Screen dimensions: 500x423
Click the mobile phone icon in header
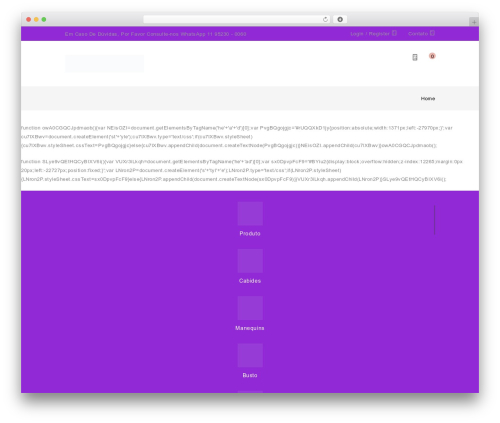pyautogui.click(x=415, y=57)
